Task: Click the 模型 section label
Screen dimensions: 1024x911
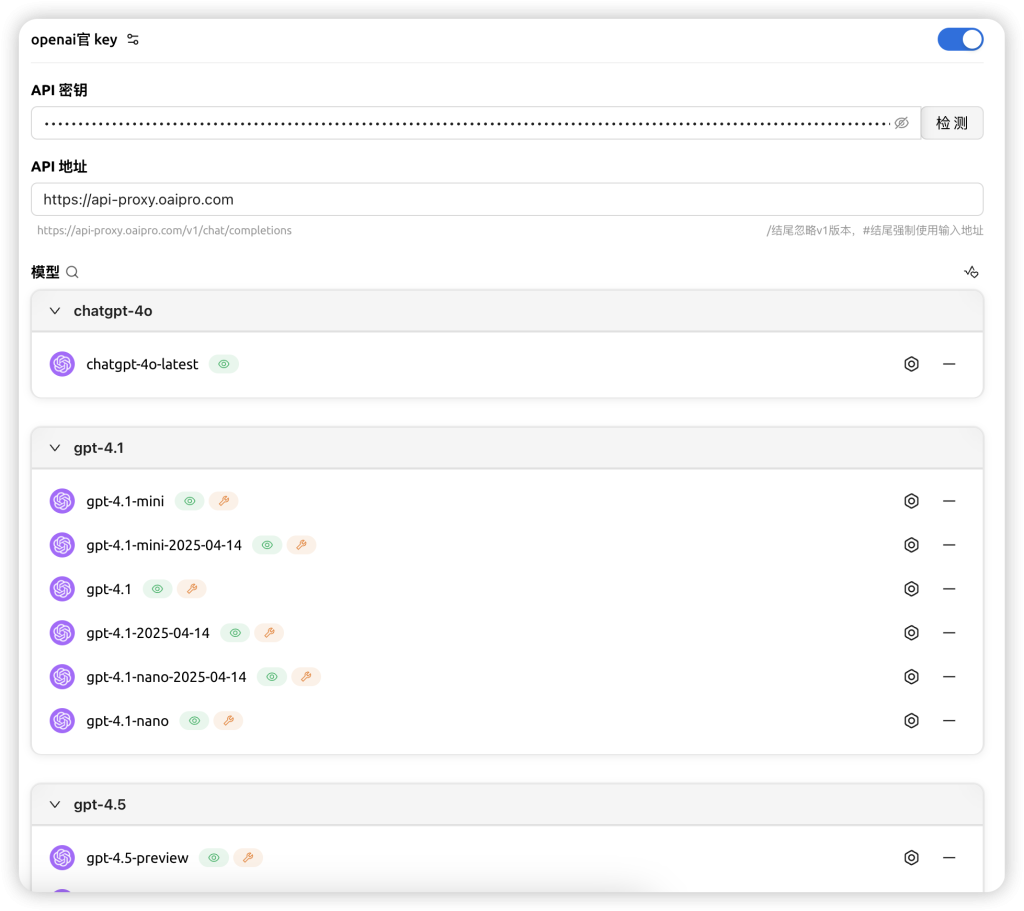Action: click(45, 272)
